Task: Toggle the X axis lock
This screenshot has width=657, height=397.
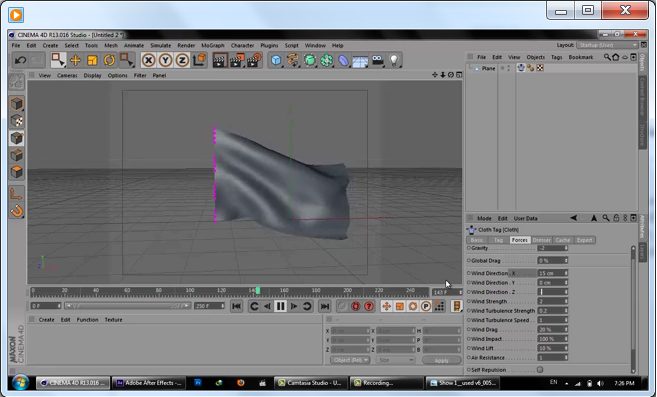Action: 148,60
